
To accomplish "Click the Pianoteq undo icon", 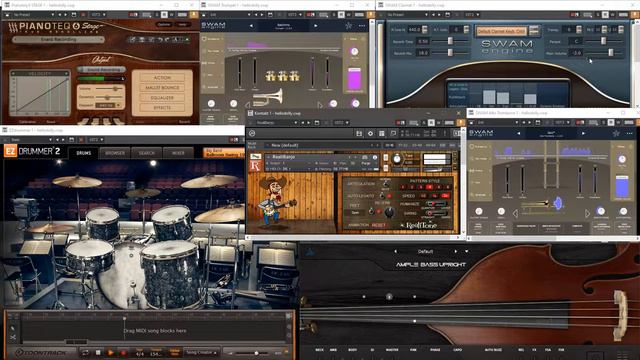I will [x=160, y=40].
